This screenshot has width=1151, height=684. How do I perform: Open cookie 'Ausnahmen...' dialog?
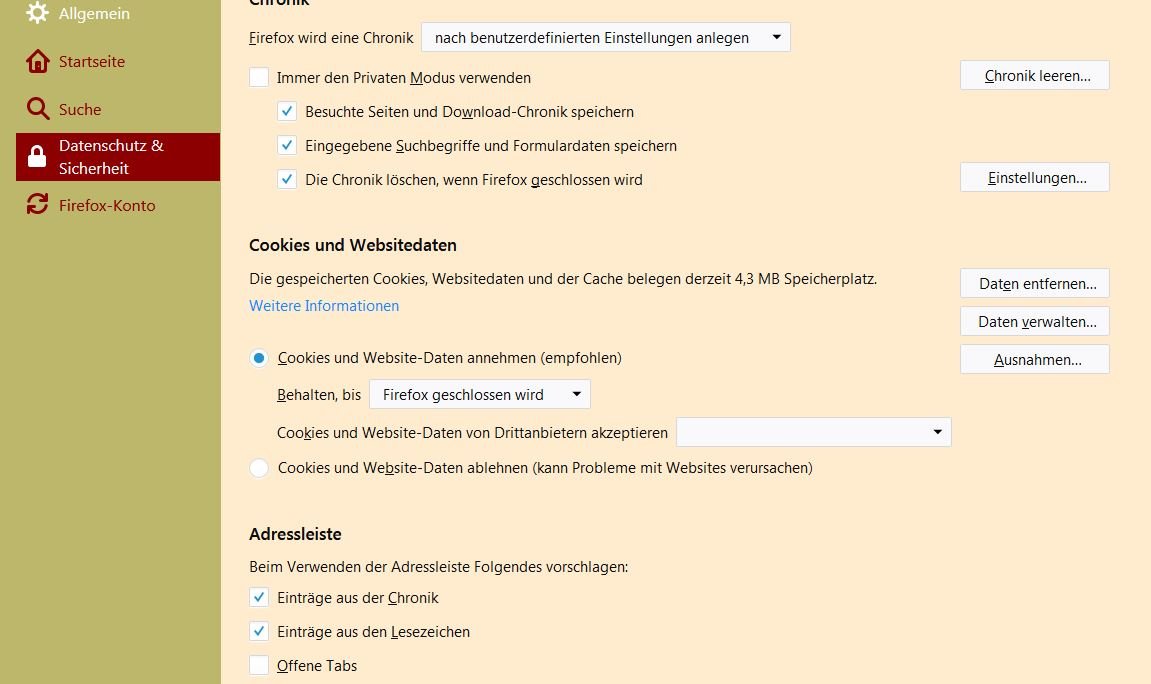point(1034,360)
